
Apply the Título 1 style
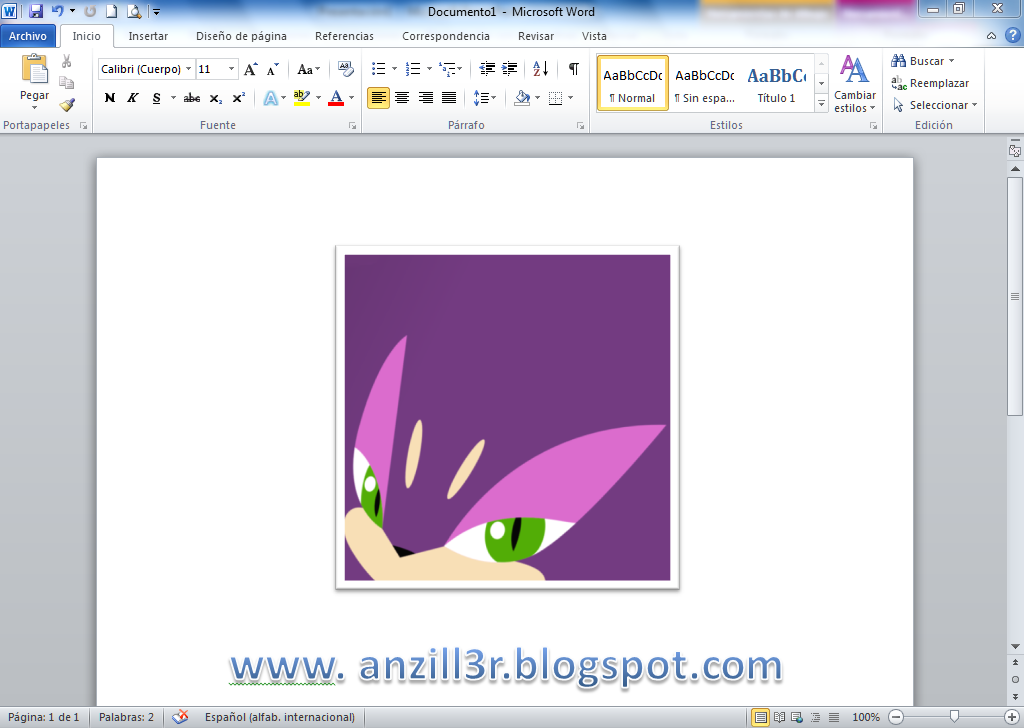click(776, 83)
